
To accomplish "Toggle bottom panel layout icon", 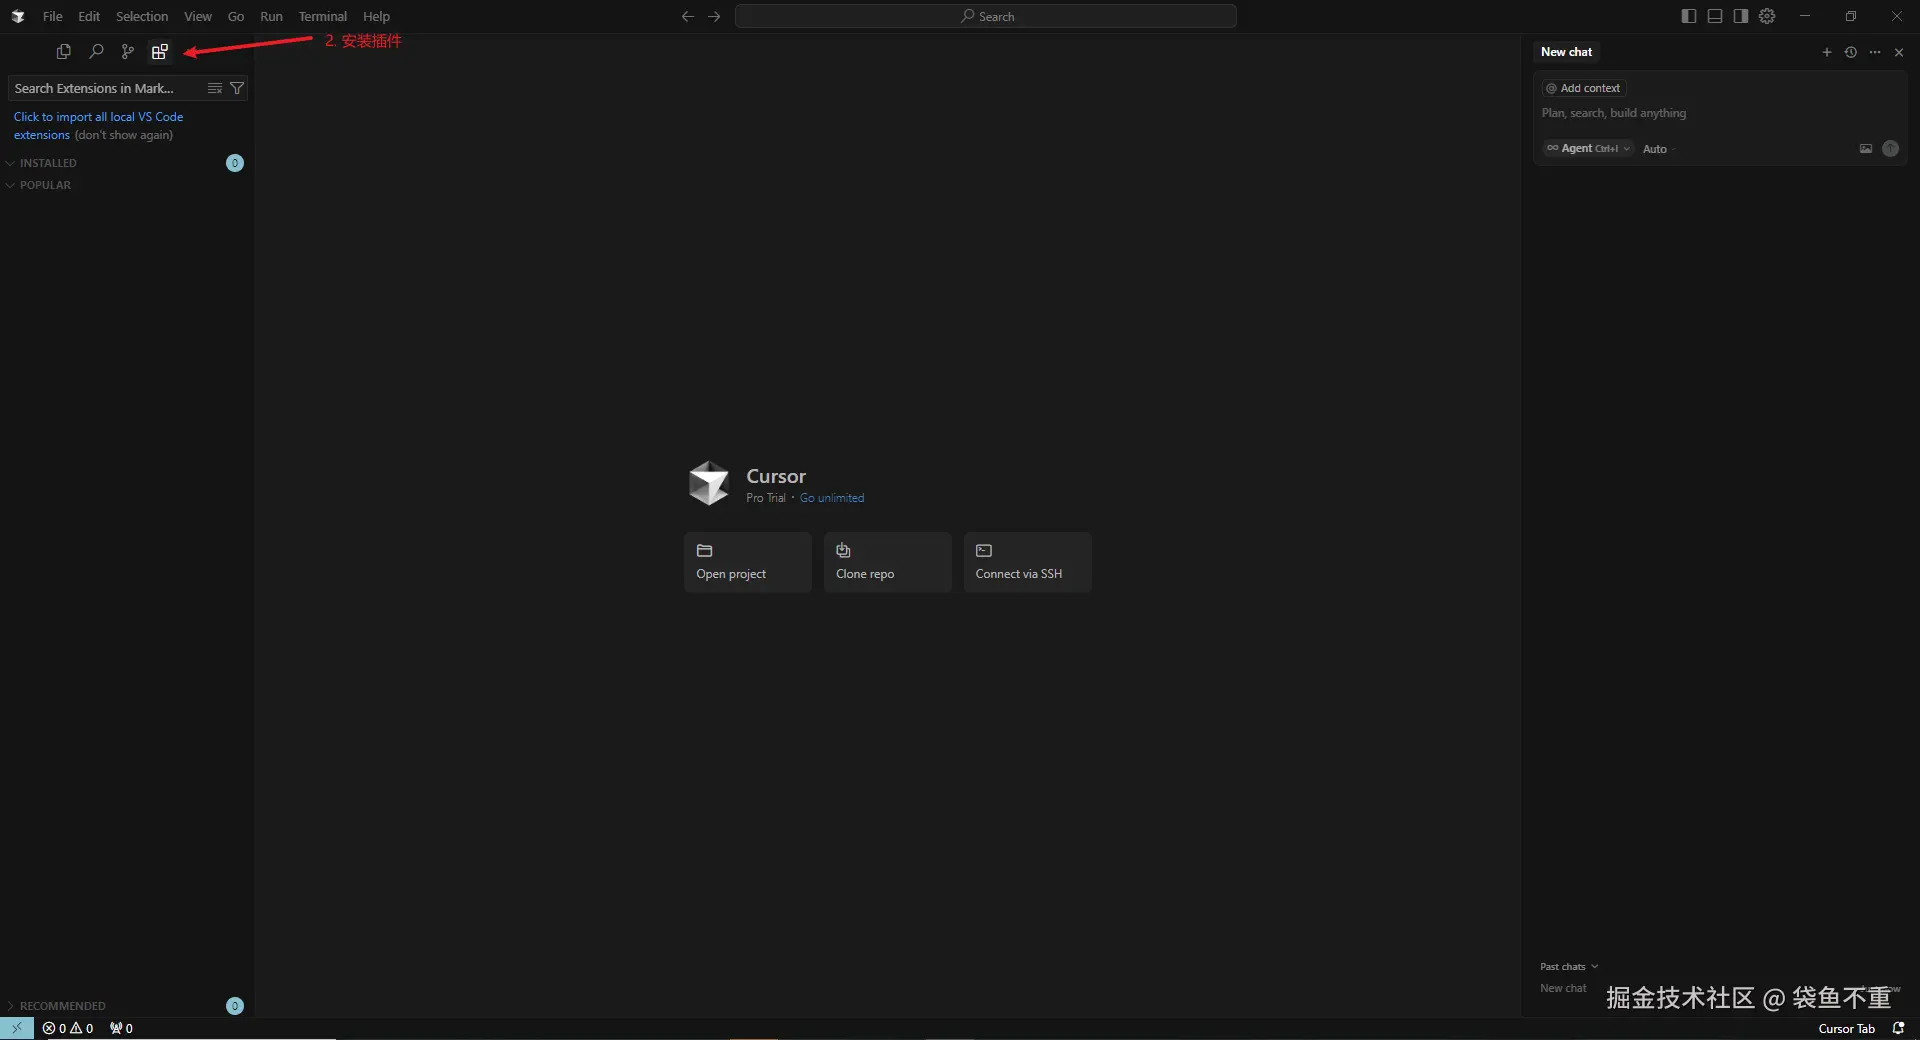I will click(1715, 16).
